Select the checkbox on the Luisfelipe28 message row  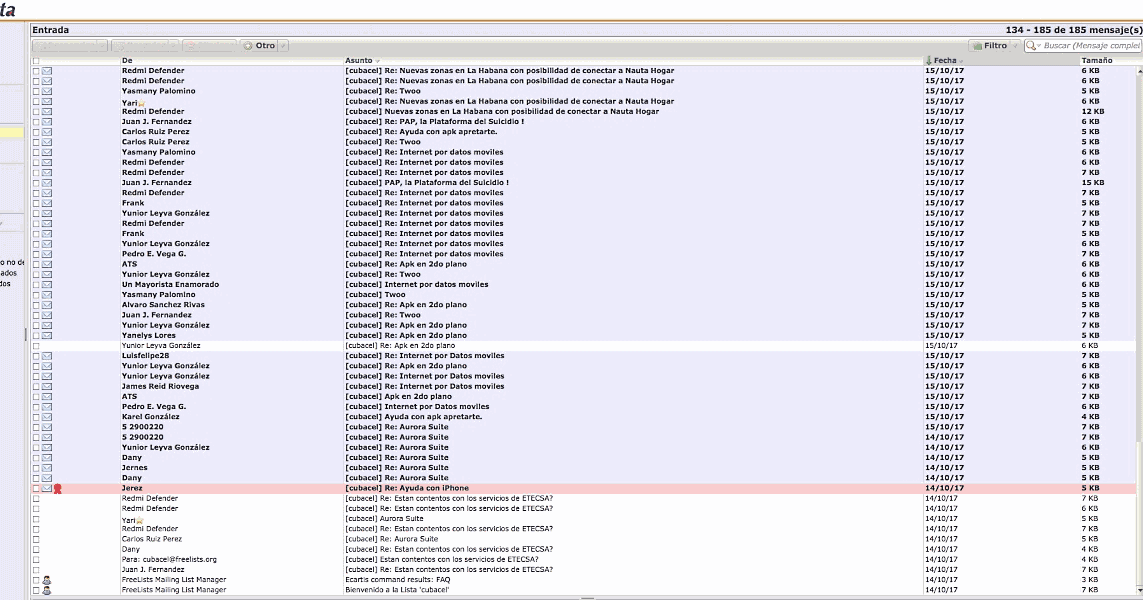click(34, 355)
